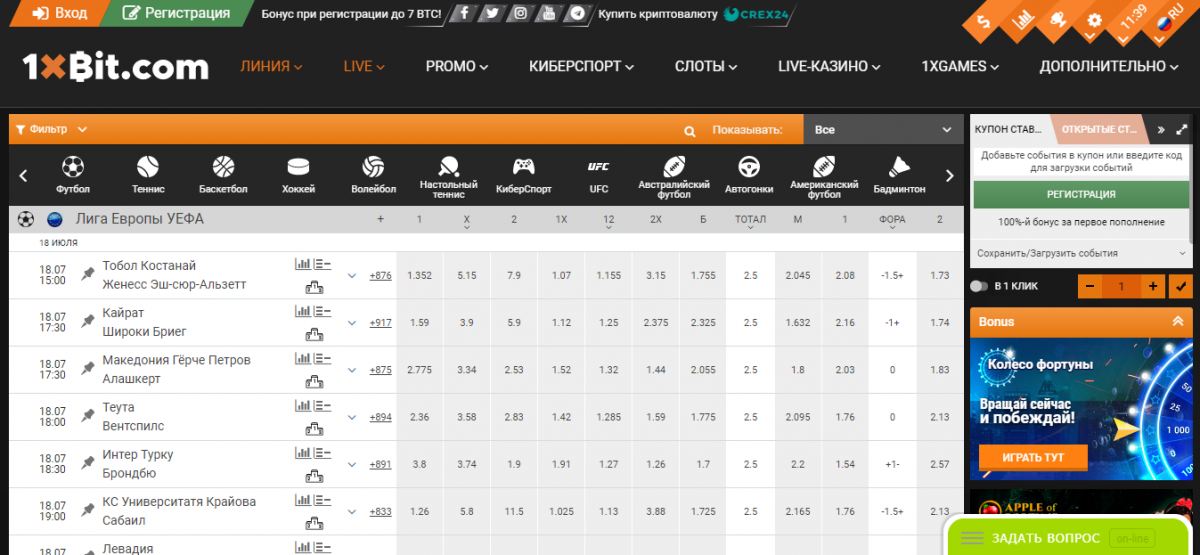Open the Instagram social icon in top bar

[520, 14]
